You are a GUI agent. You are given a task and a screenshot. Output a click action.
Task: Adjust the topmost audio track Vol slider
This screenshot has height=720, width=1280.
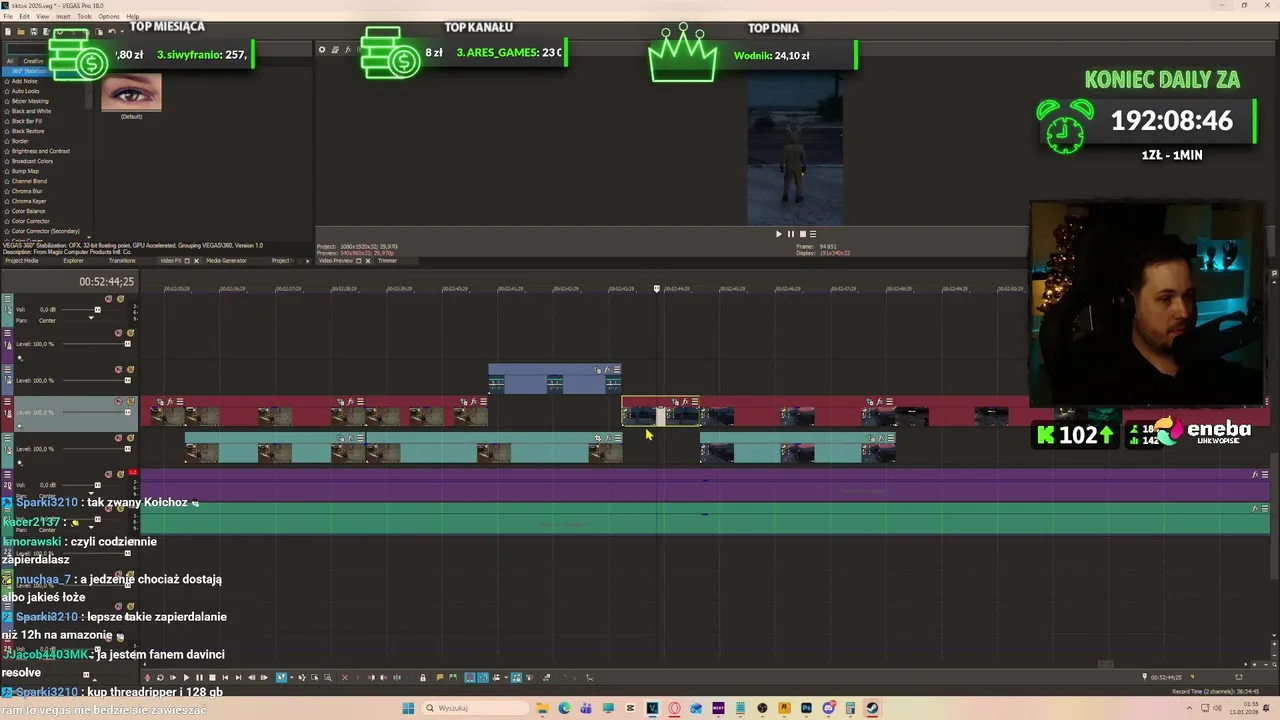click(98, 310)
